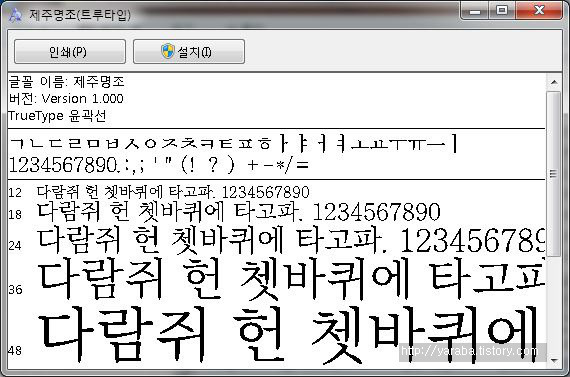Click the size 36 sample text line
The height and width of the screenshot is (377, 570).
pos(291,278)
